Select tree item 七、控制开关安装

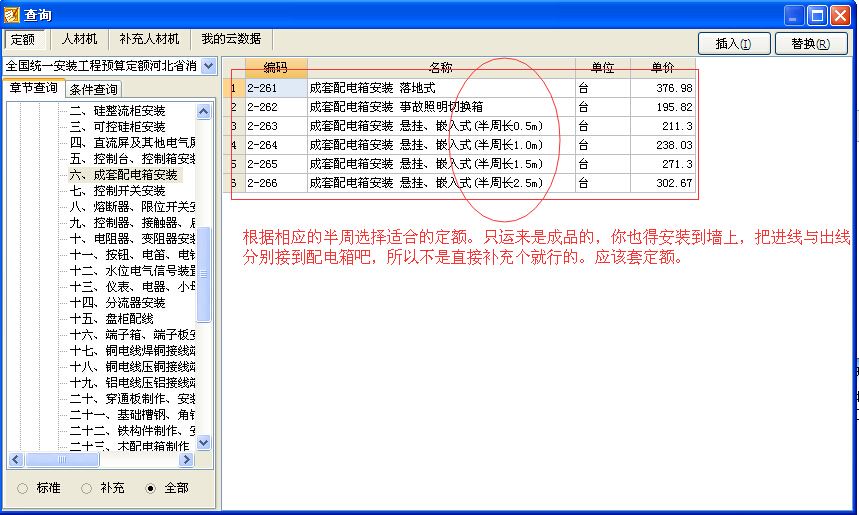click(117, 191)
